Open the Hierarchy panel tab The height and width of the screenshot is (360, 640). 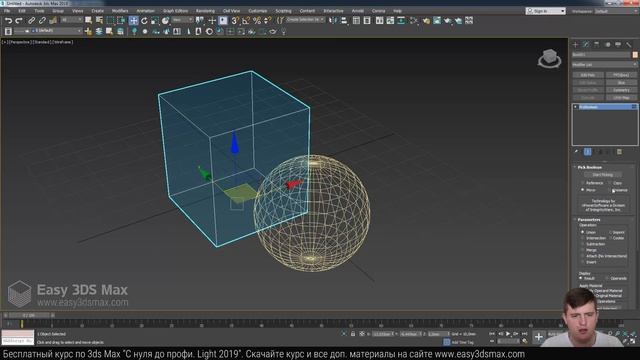click(597, 44)
